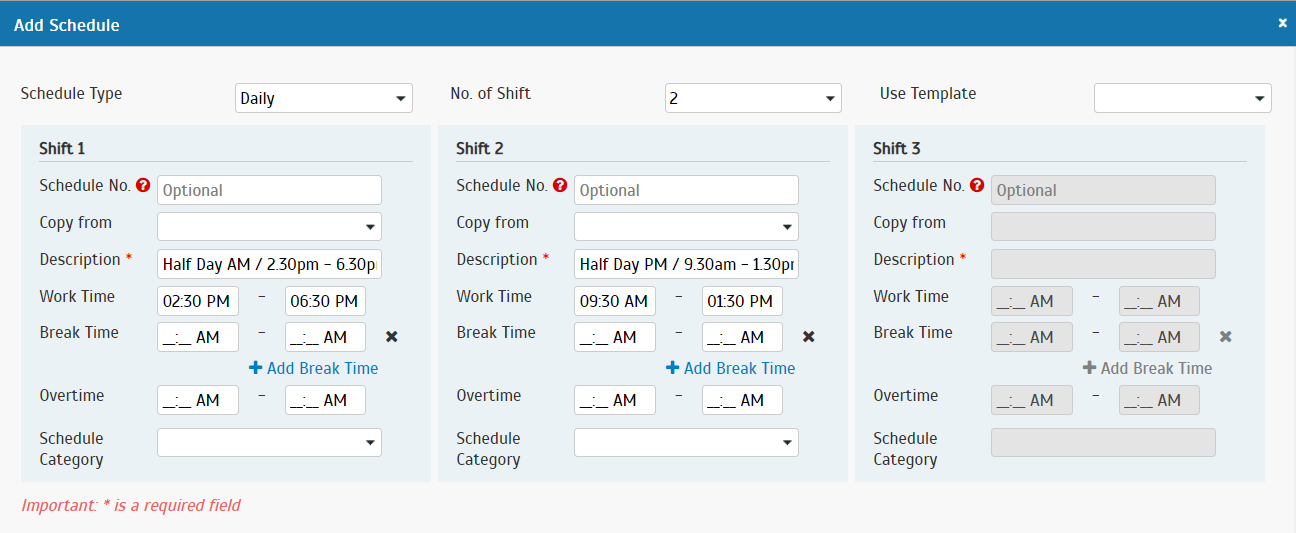
Task: Remove Shift 1 break time row
Action: 392,337
